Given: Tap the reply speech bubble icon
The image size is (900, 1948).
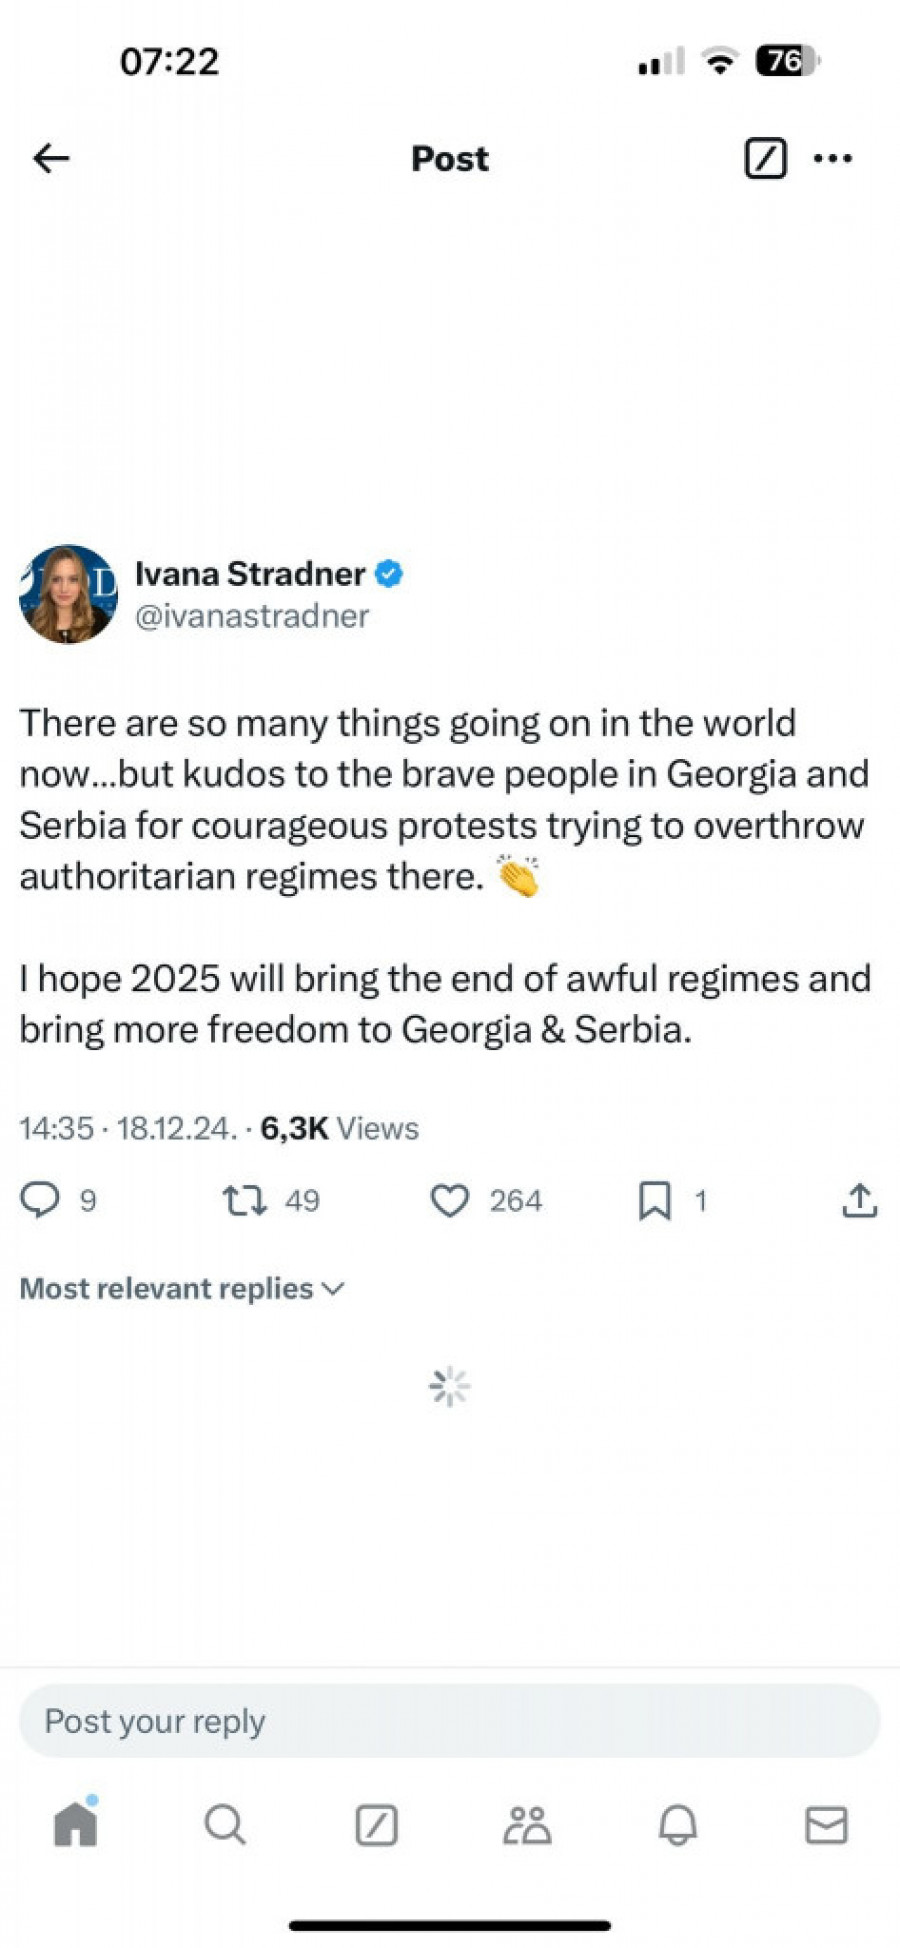Looking at the screenshot, I should point(40,1199).
